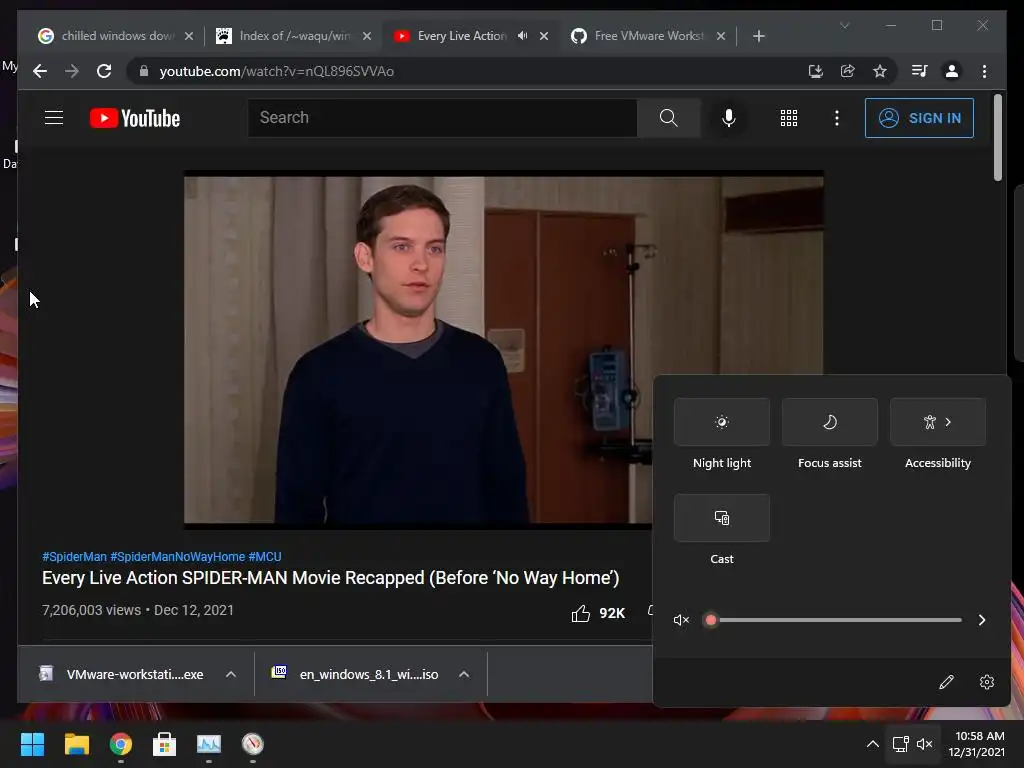1024x768 pixels.
Task: Share this page icon in address bar
Action: [848, 71]
